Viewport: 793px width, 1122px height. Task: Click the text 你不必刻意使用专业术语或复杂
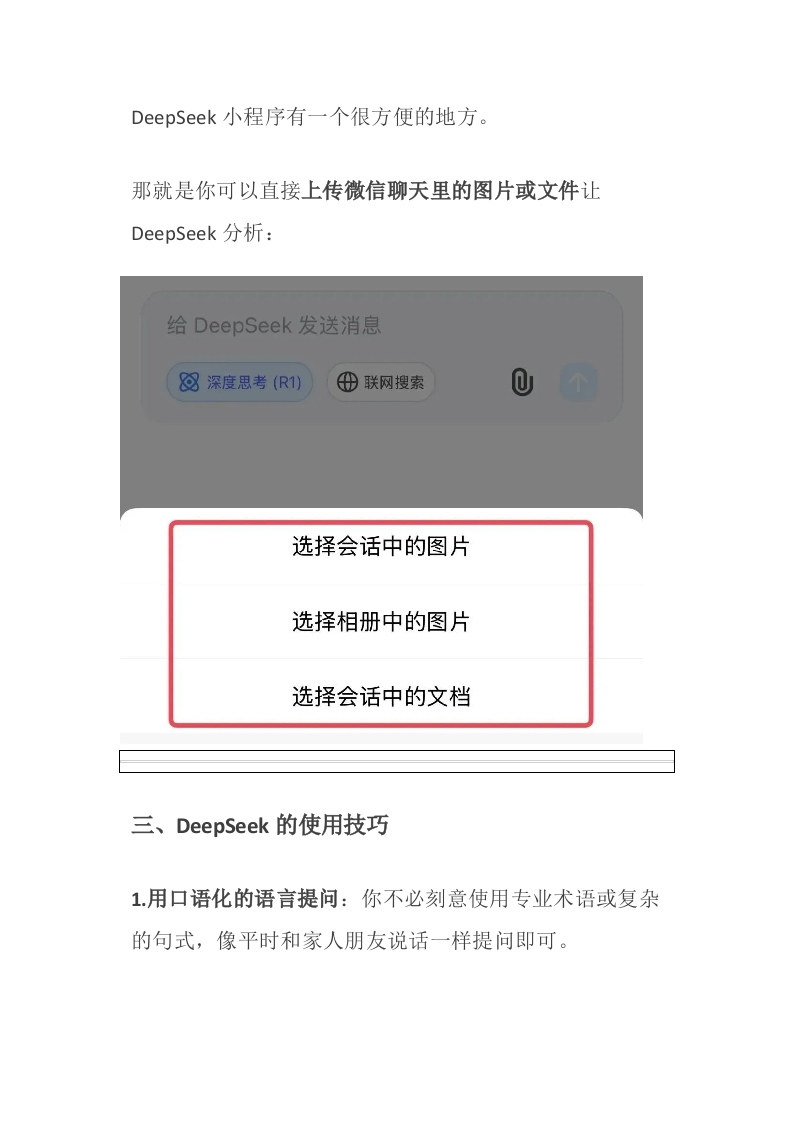[x=510, y=899]
